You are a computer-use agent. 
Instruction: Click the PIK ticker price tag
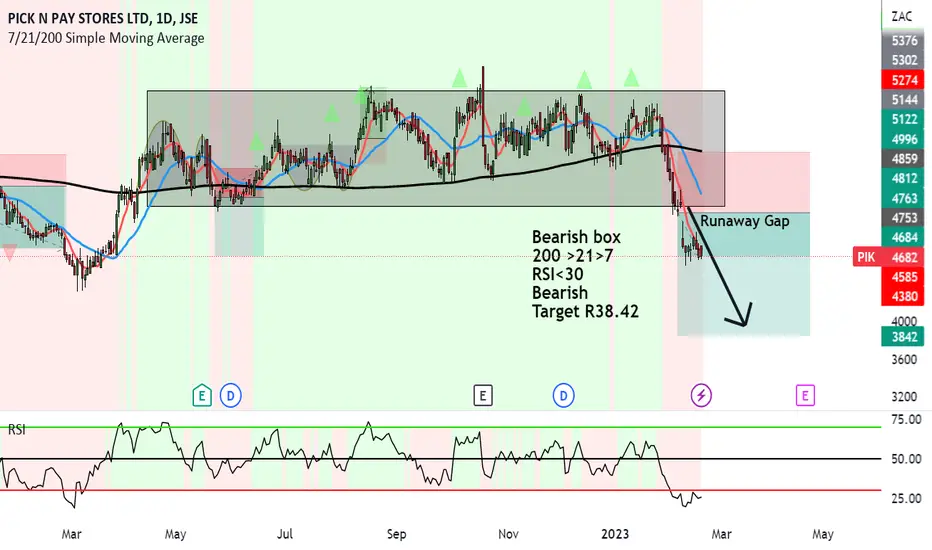click(866, 257)
